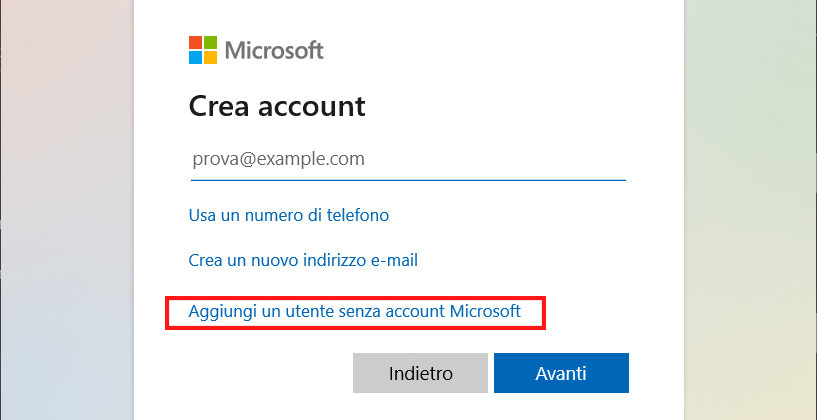
Task: Click the blue square of the Microsoft logo
Action: tap(195, 57)
